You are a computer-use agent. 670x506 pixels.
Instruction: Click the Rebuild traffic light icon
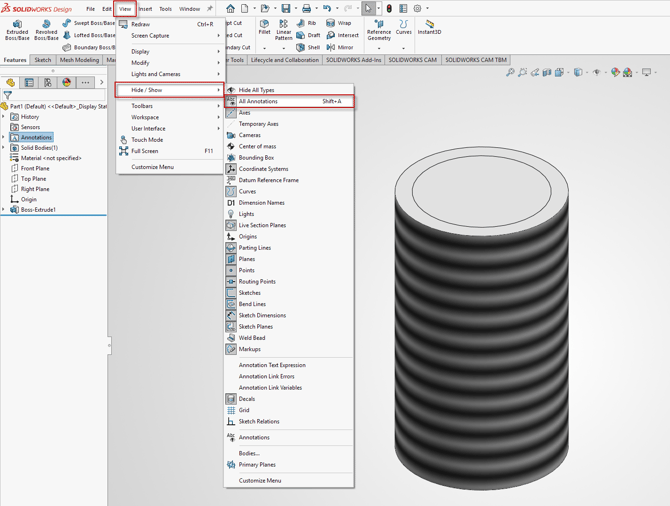coord(389,8)
